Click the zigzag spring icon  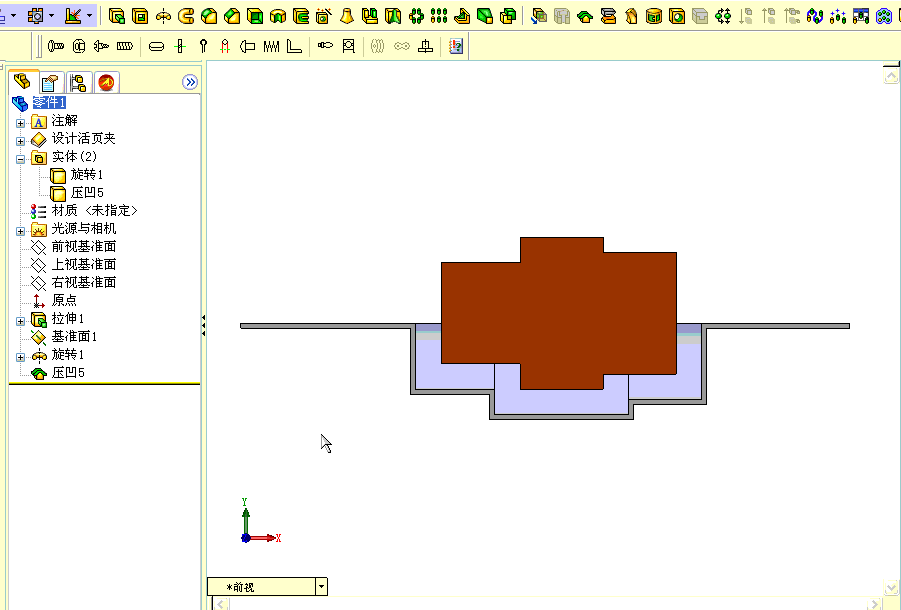(271, 47)
